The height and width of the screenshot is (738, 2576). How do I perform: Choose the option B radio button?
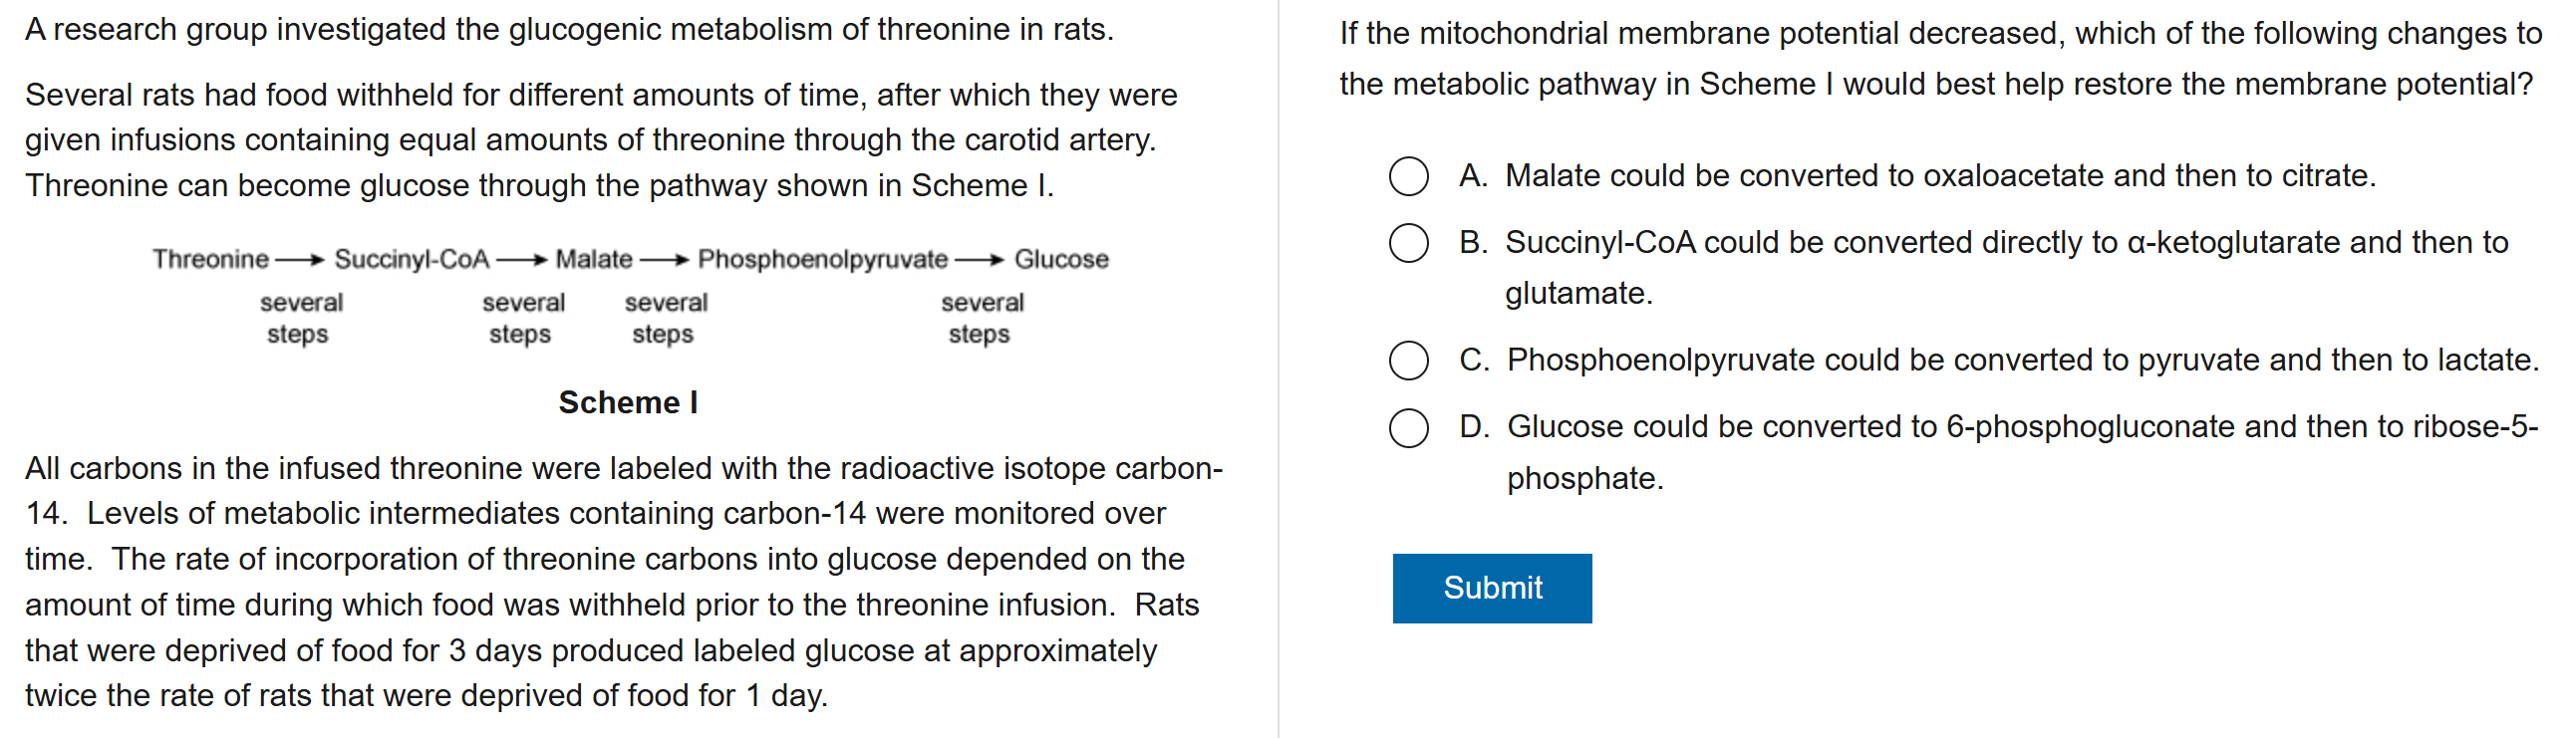pos(1408,243)
